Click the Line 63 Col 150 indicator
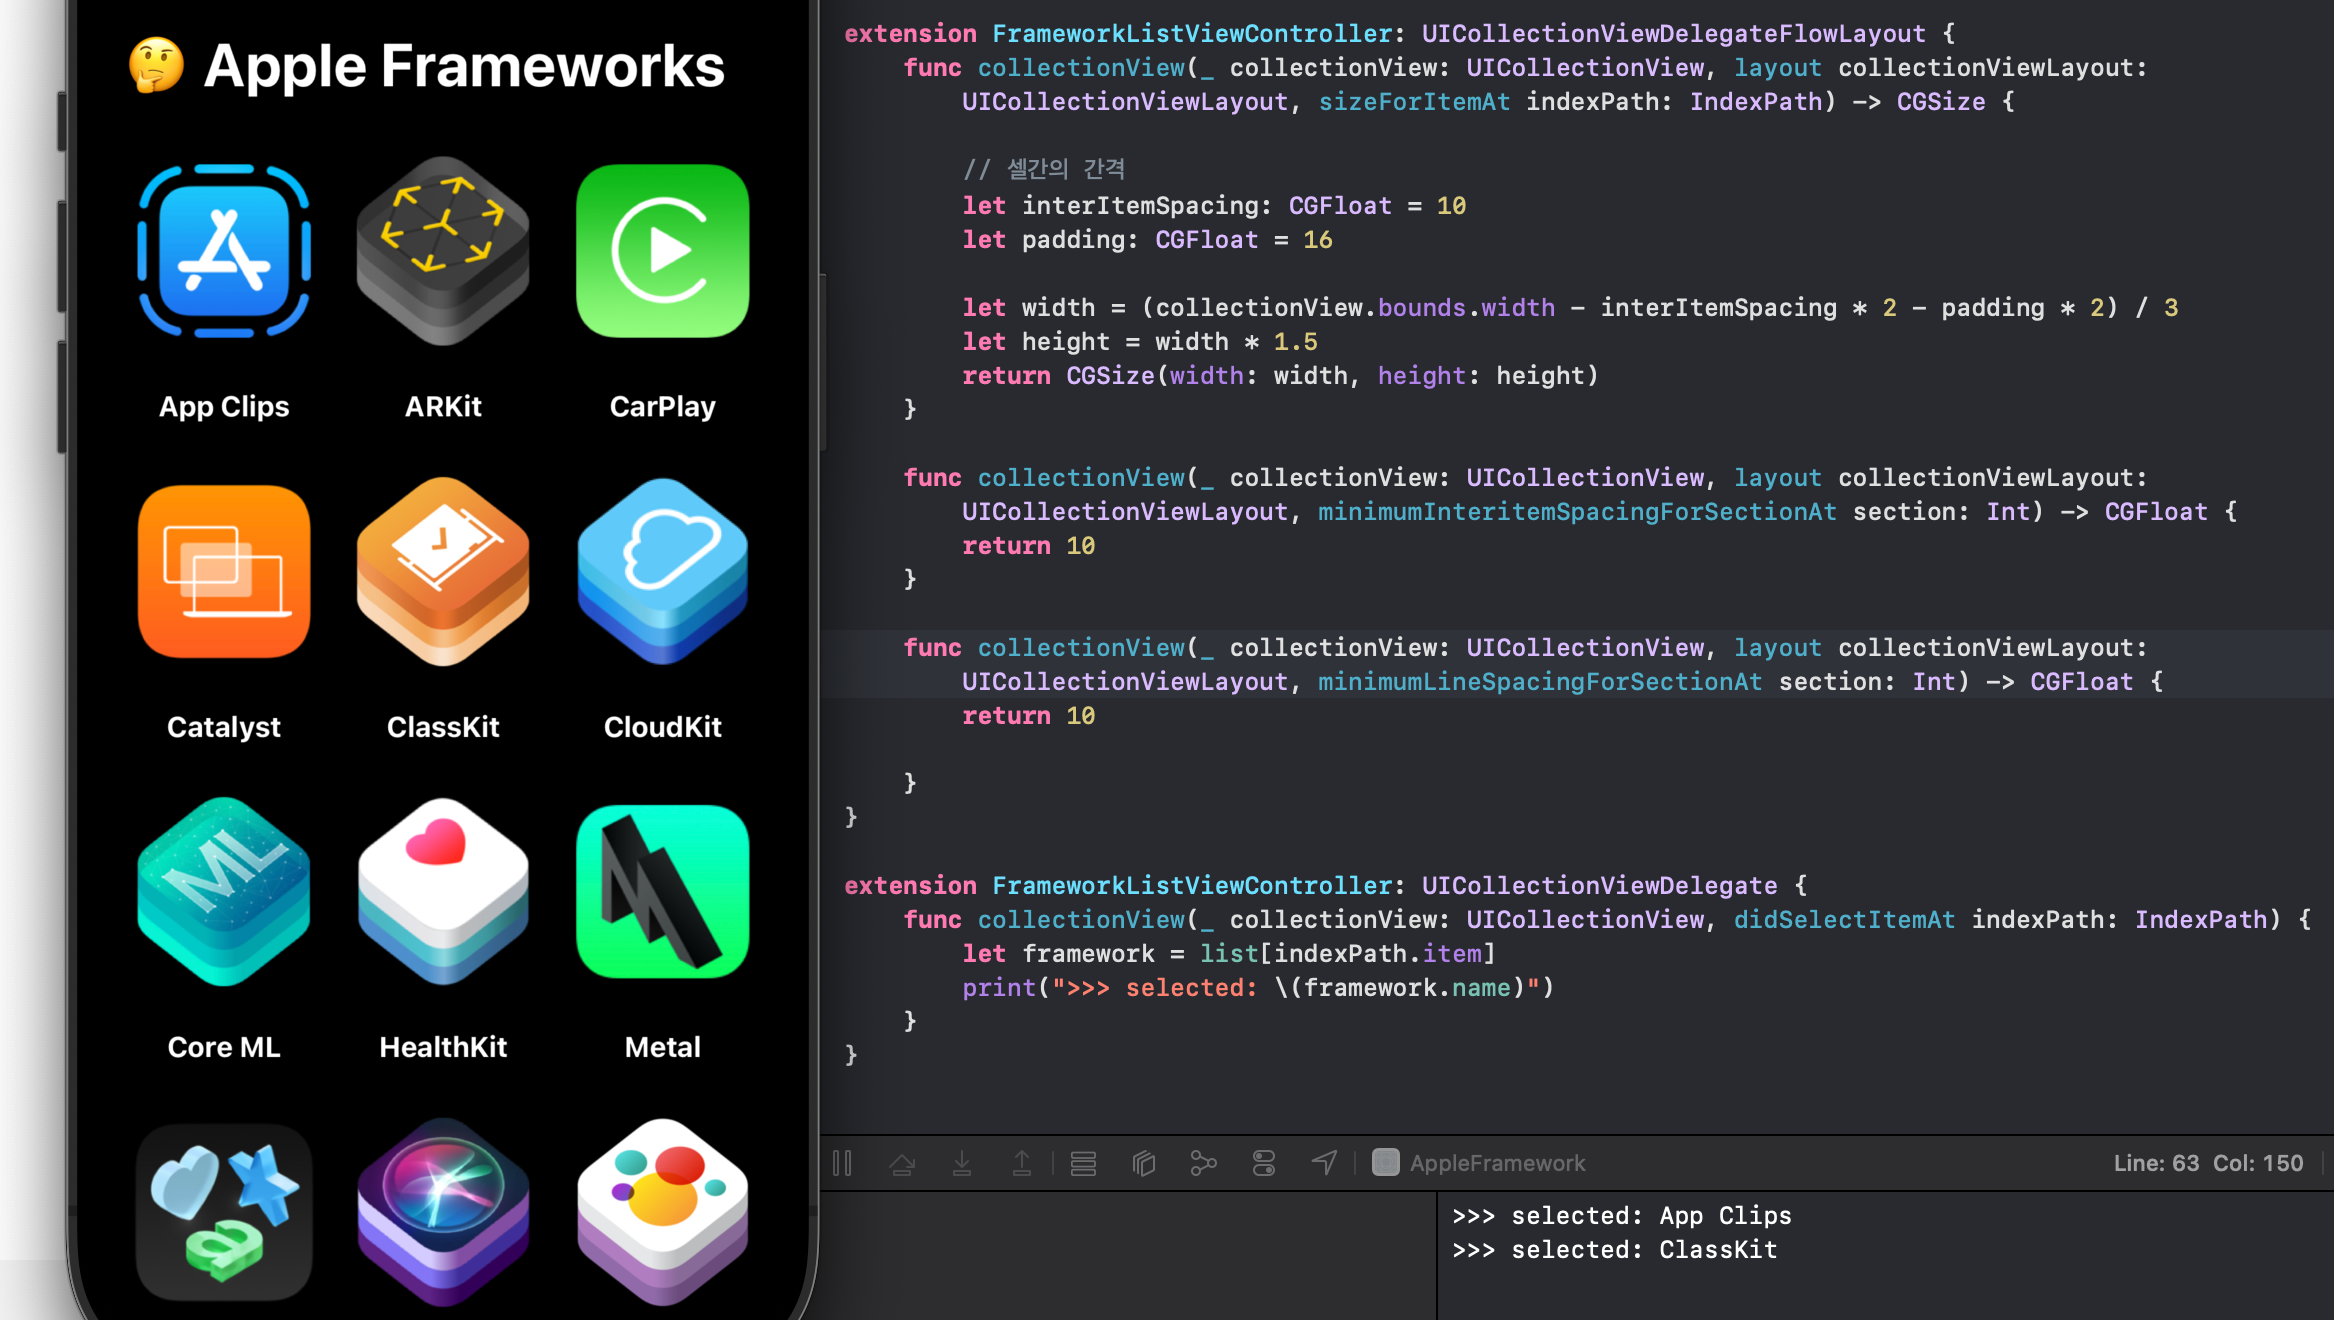Viewport: 2334px width, 1320px height. pos(2207,1163)
